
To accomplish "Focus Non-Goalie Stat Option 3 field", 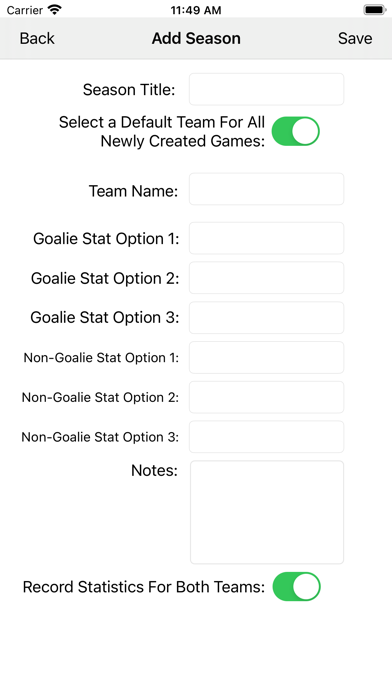I will (x=266, y=437).
